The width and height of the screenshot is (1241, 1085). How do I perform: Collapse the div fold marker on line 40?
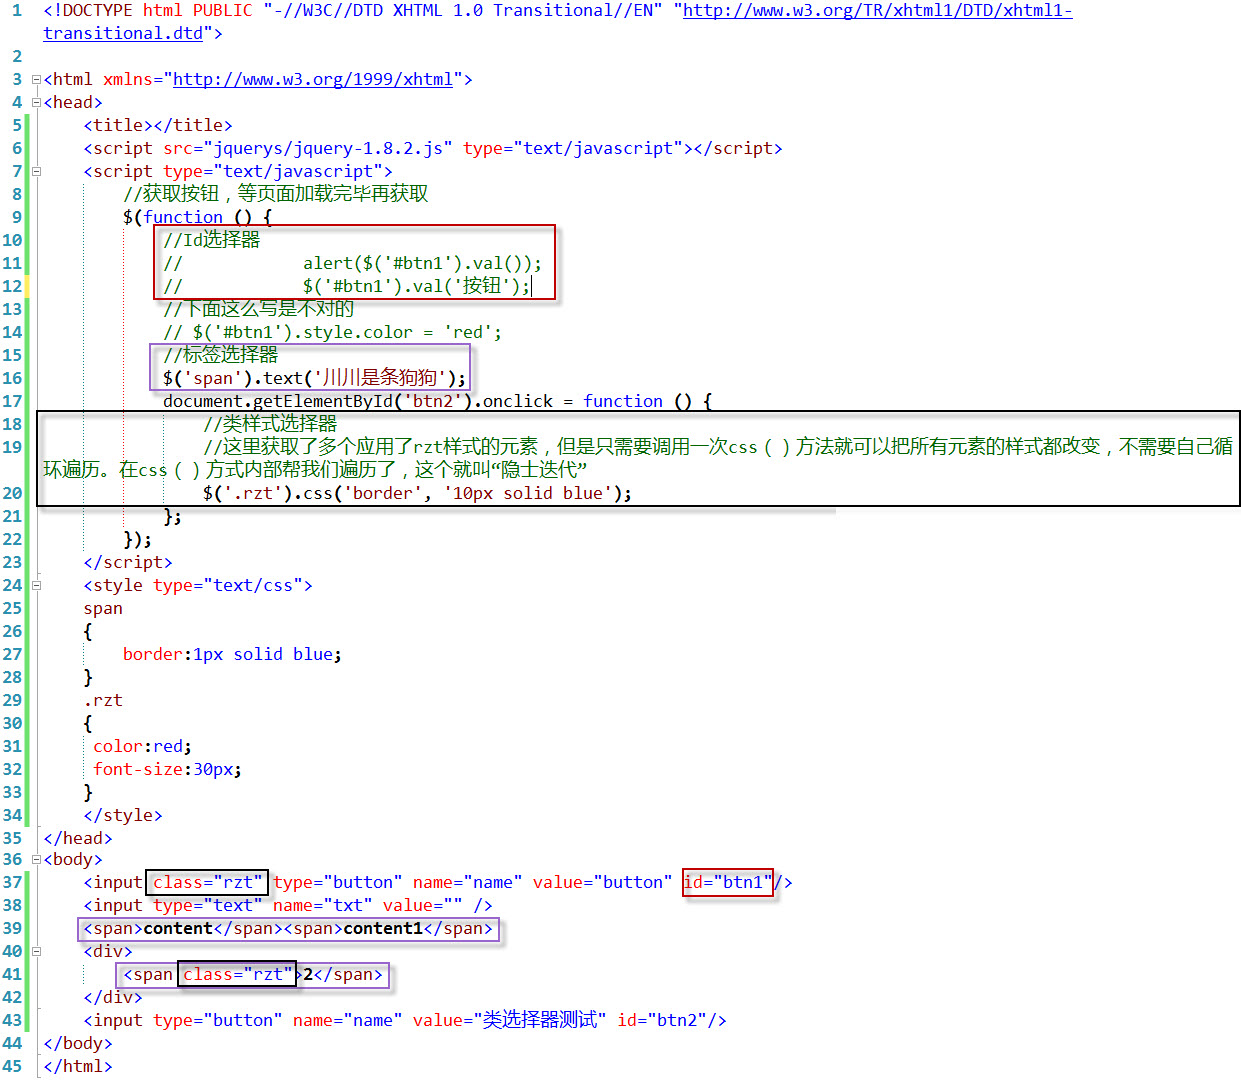36,951
